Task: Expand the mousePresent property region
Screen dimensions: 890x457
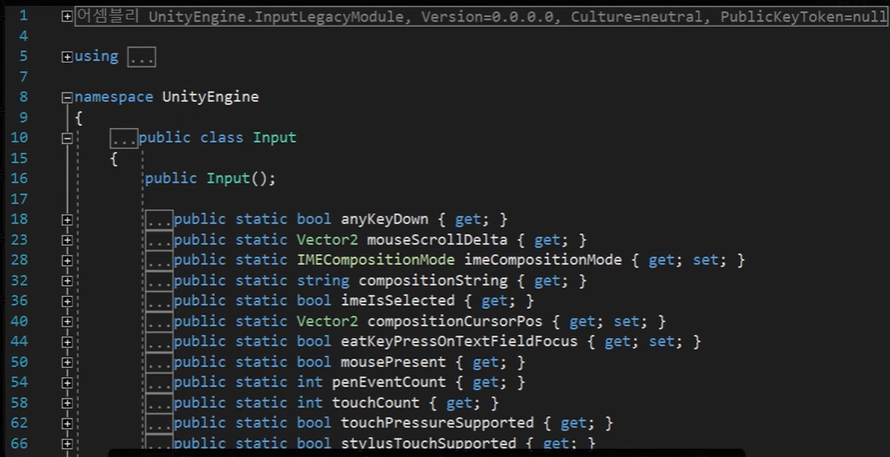Action: [67, 363]
